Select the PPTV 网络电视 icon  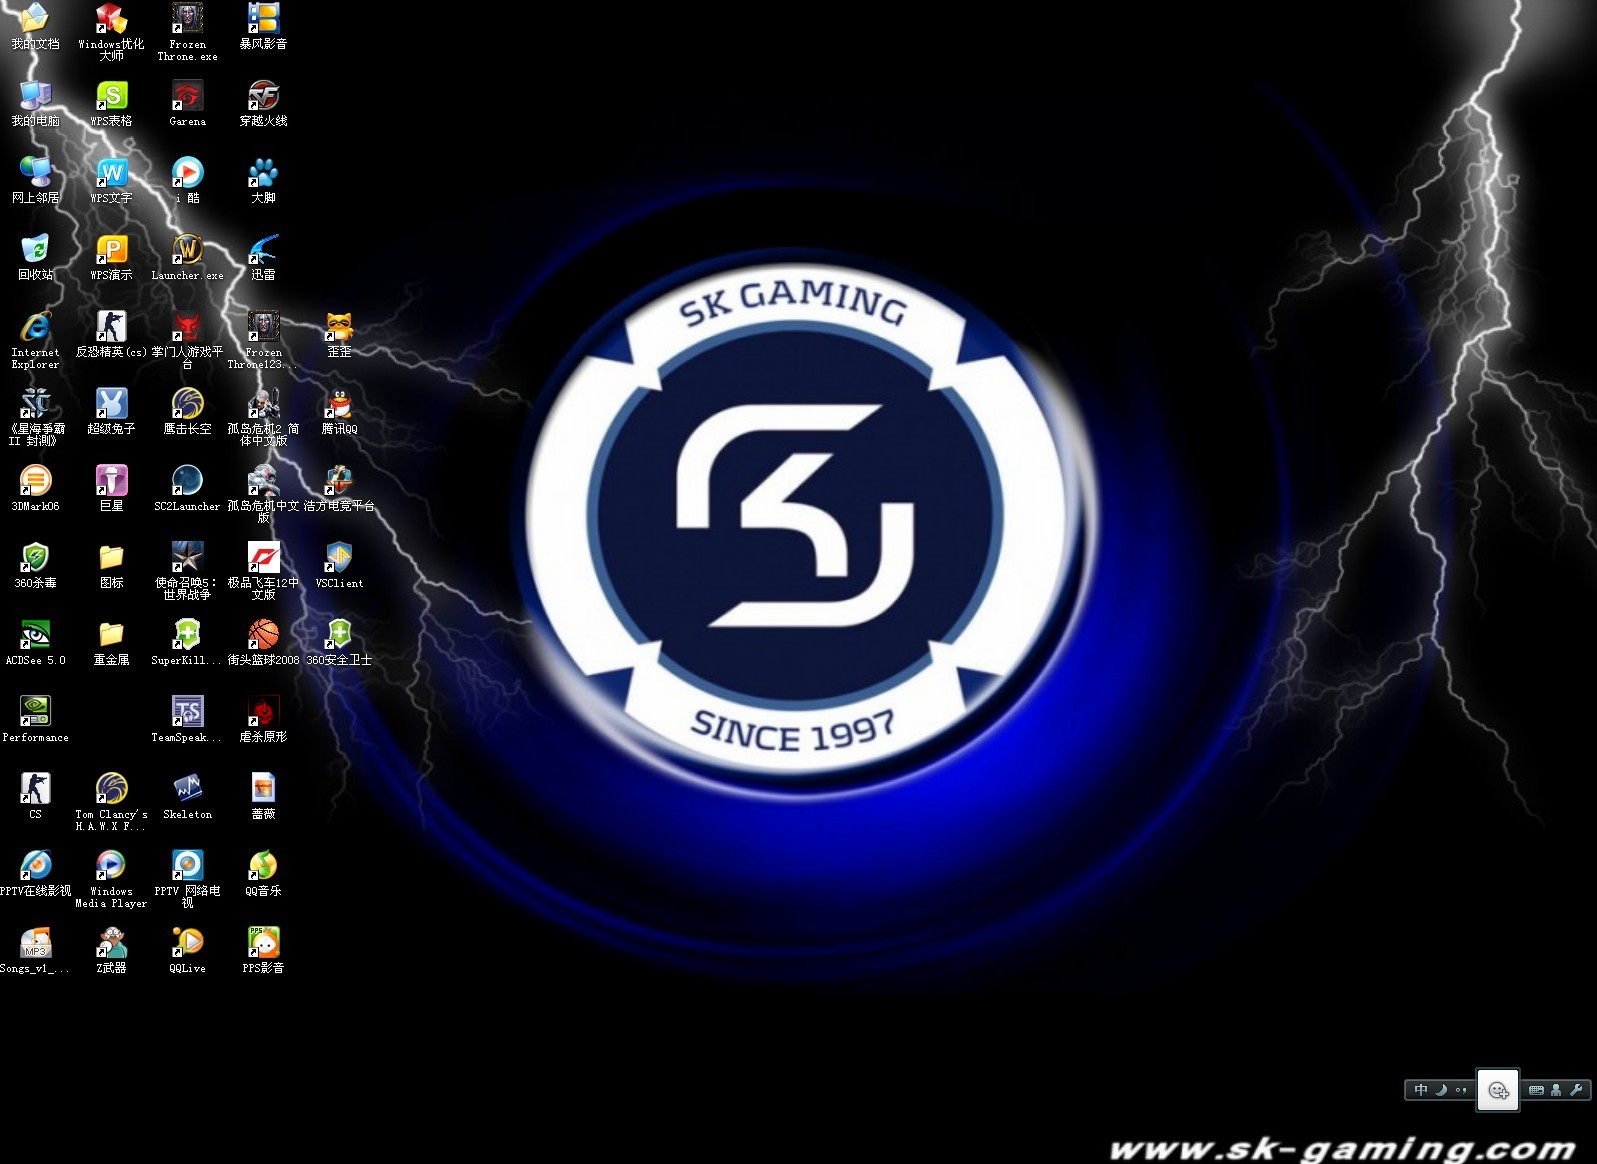[187, 866]
